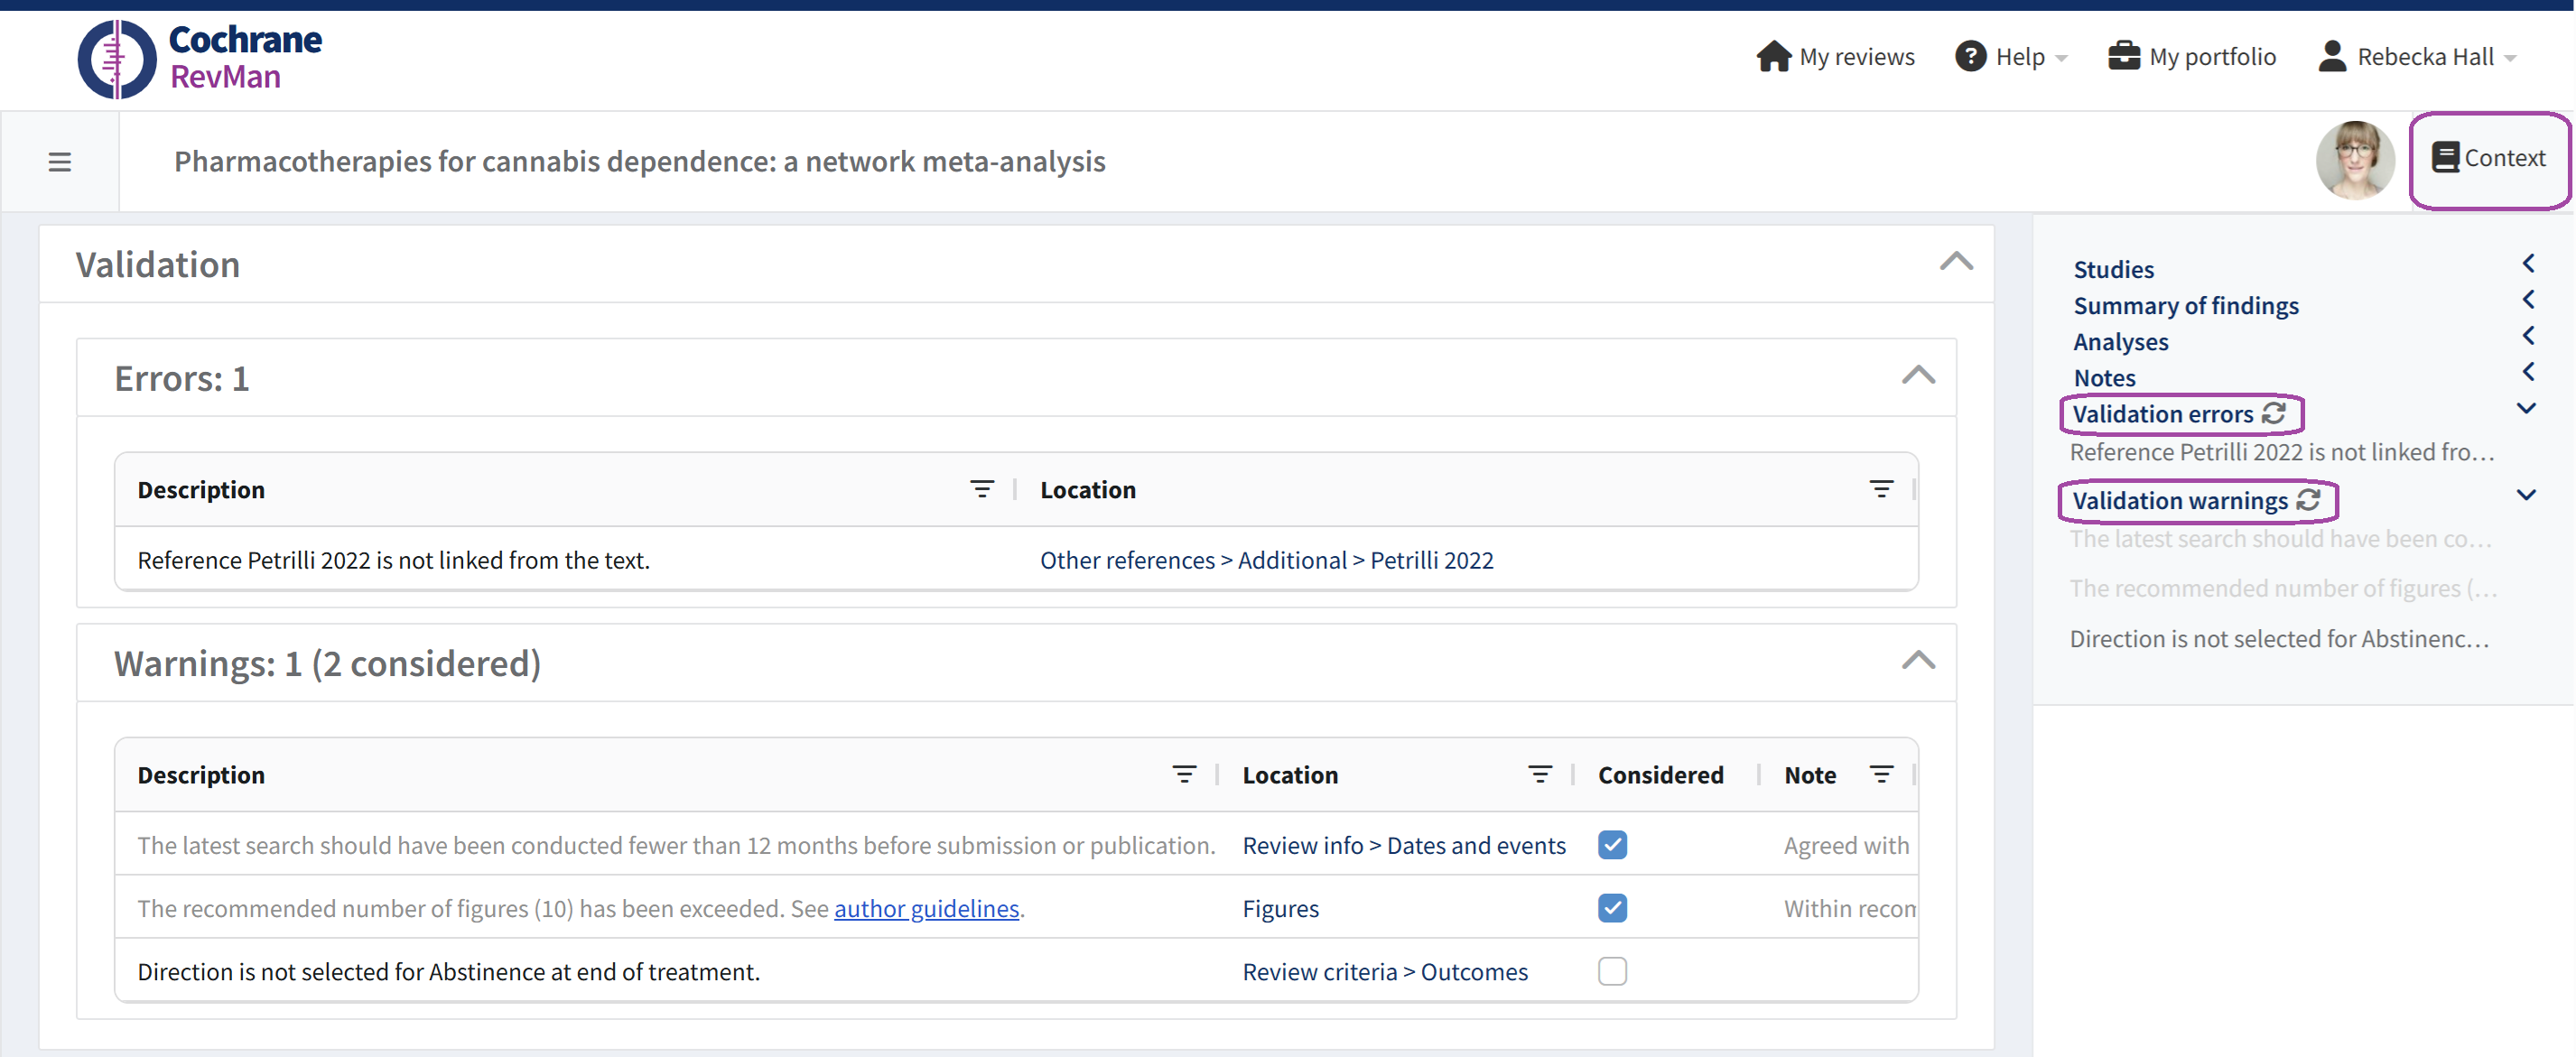Click the Context button
This screenshot has width=2576, height=1057.
[2488, 158]
